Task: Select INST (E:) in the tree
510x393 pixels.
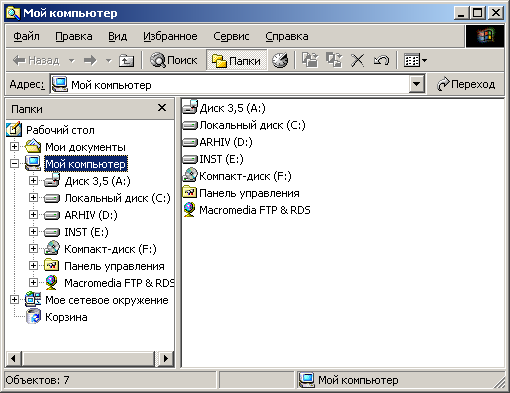Action: coord(86,232)
